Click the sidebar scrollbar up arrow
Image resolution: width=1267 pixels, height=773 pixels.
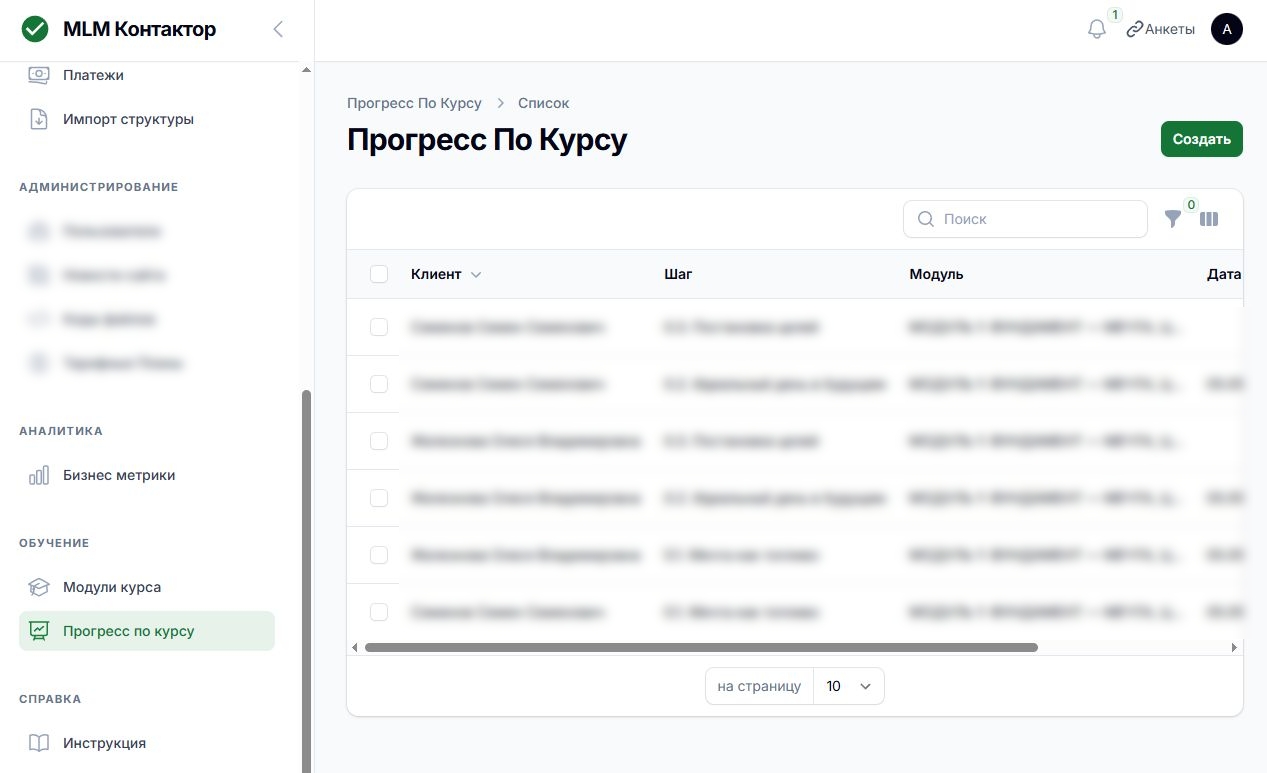click(307, 70)
